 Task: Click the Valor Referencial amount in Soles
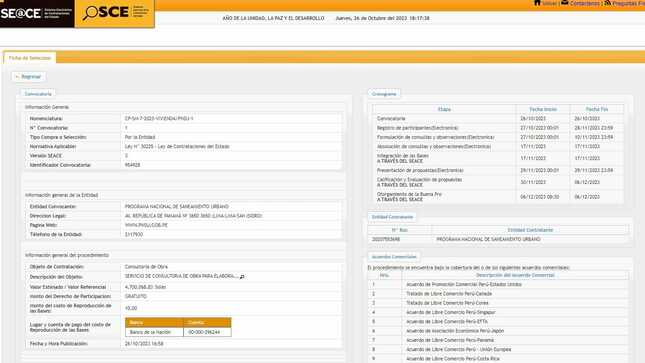(145, 287)
